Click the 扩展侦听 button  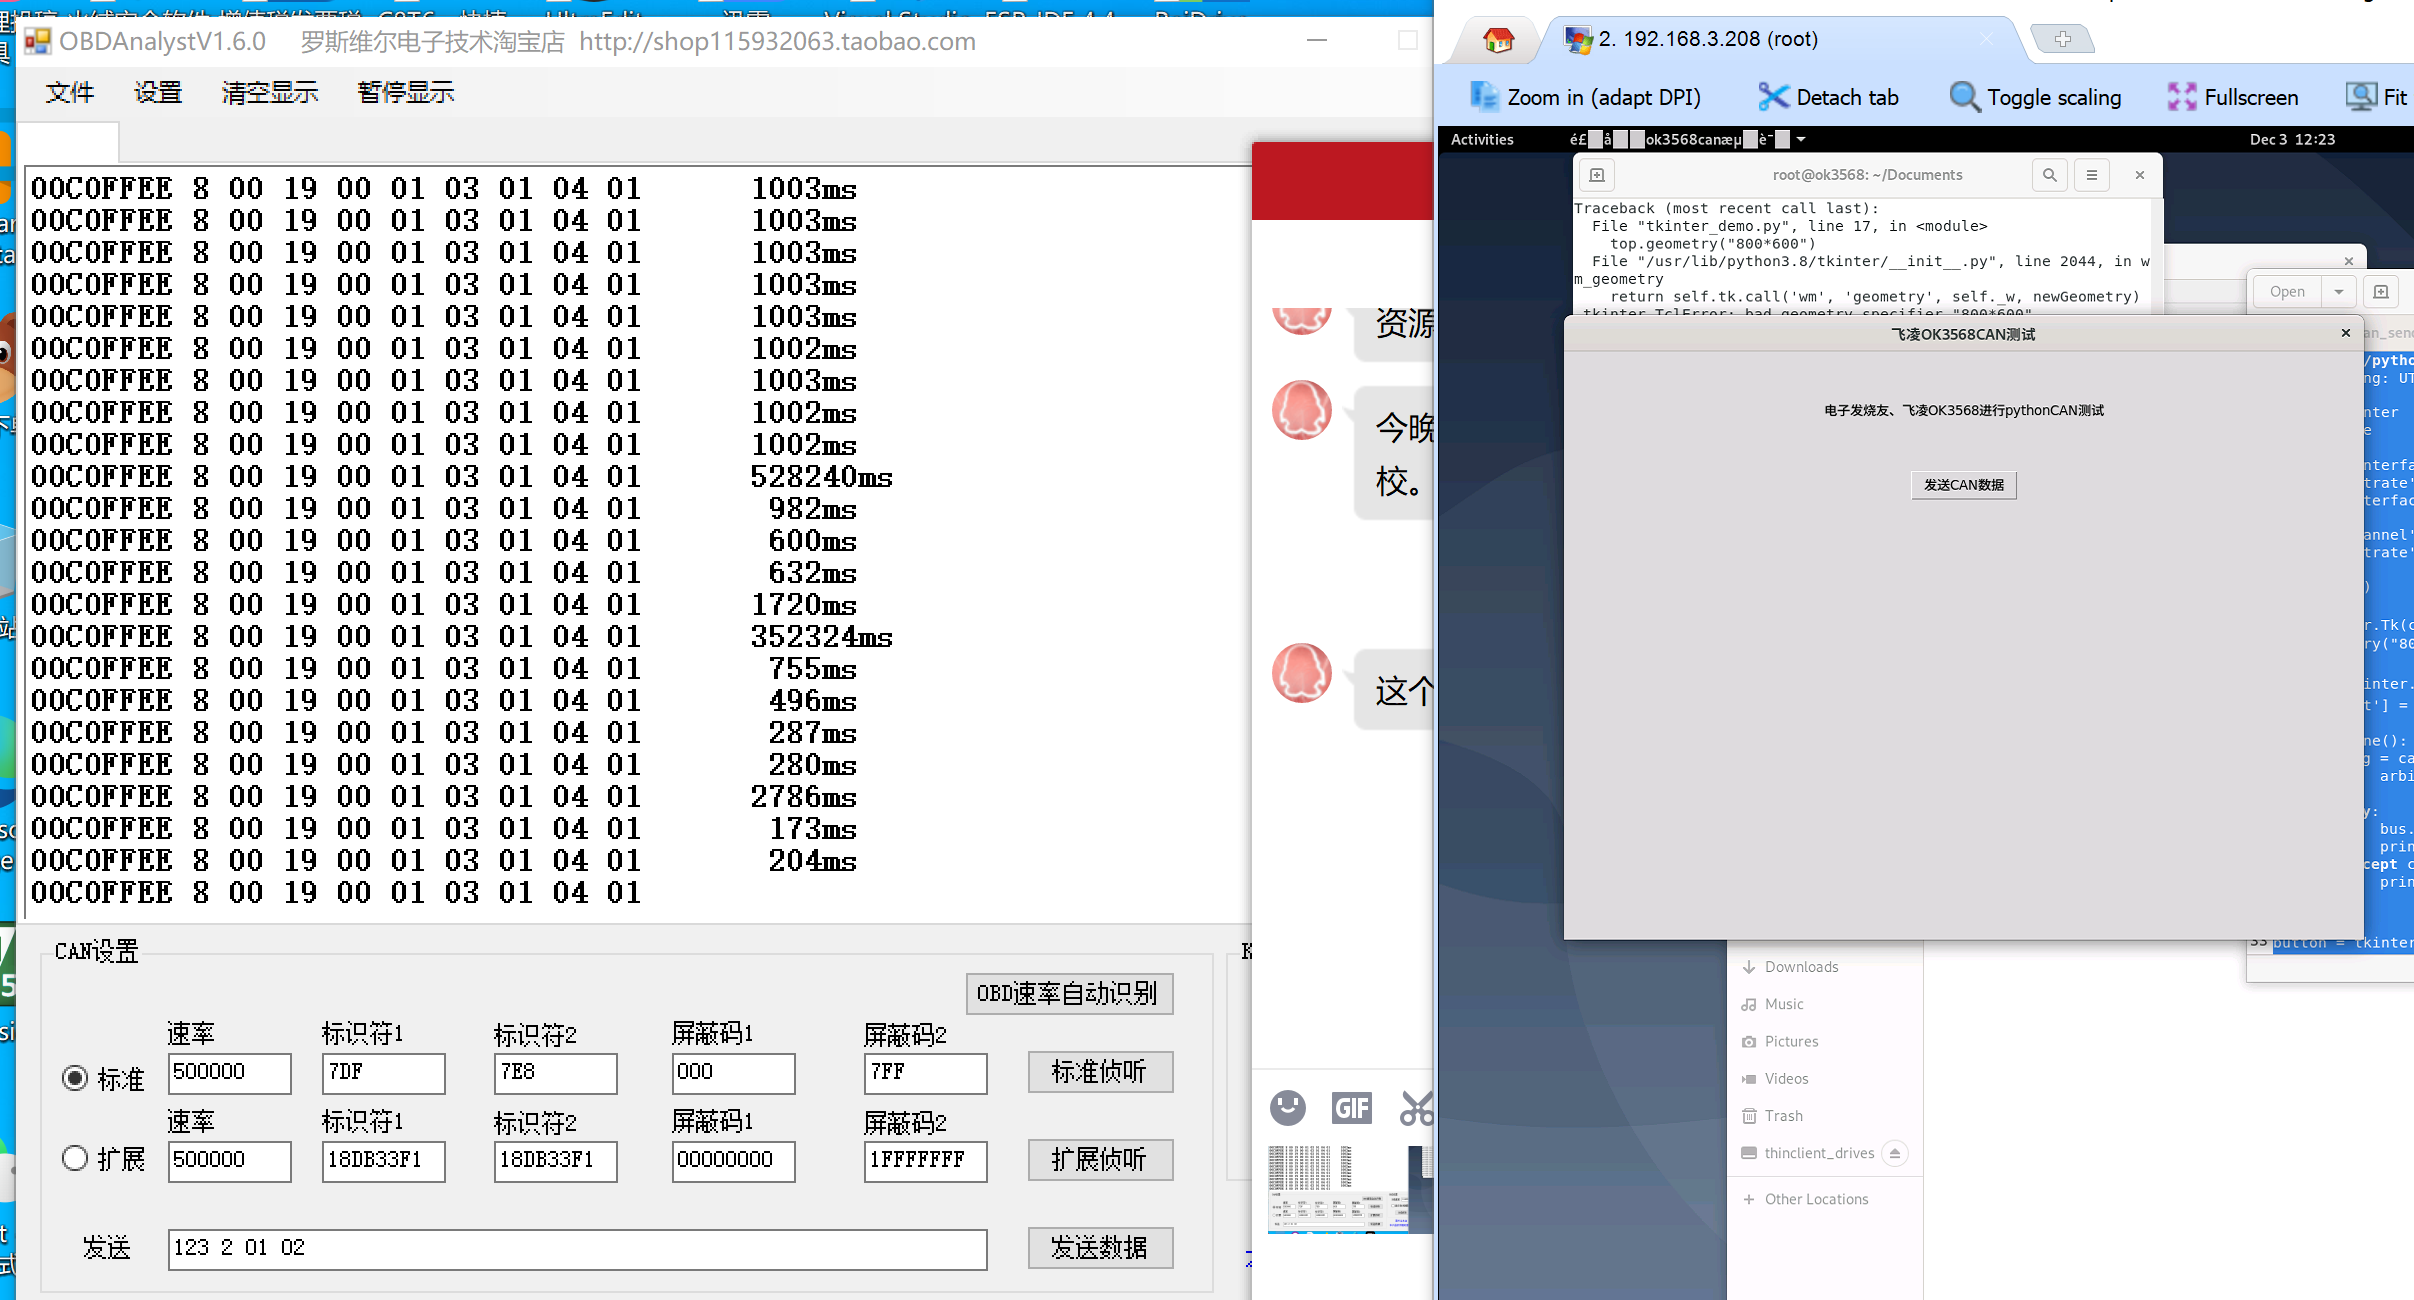1100,1160
